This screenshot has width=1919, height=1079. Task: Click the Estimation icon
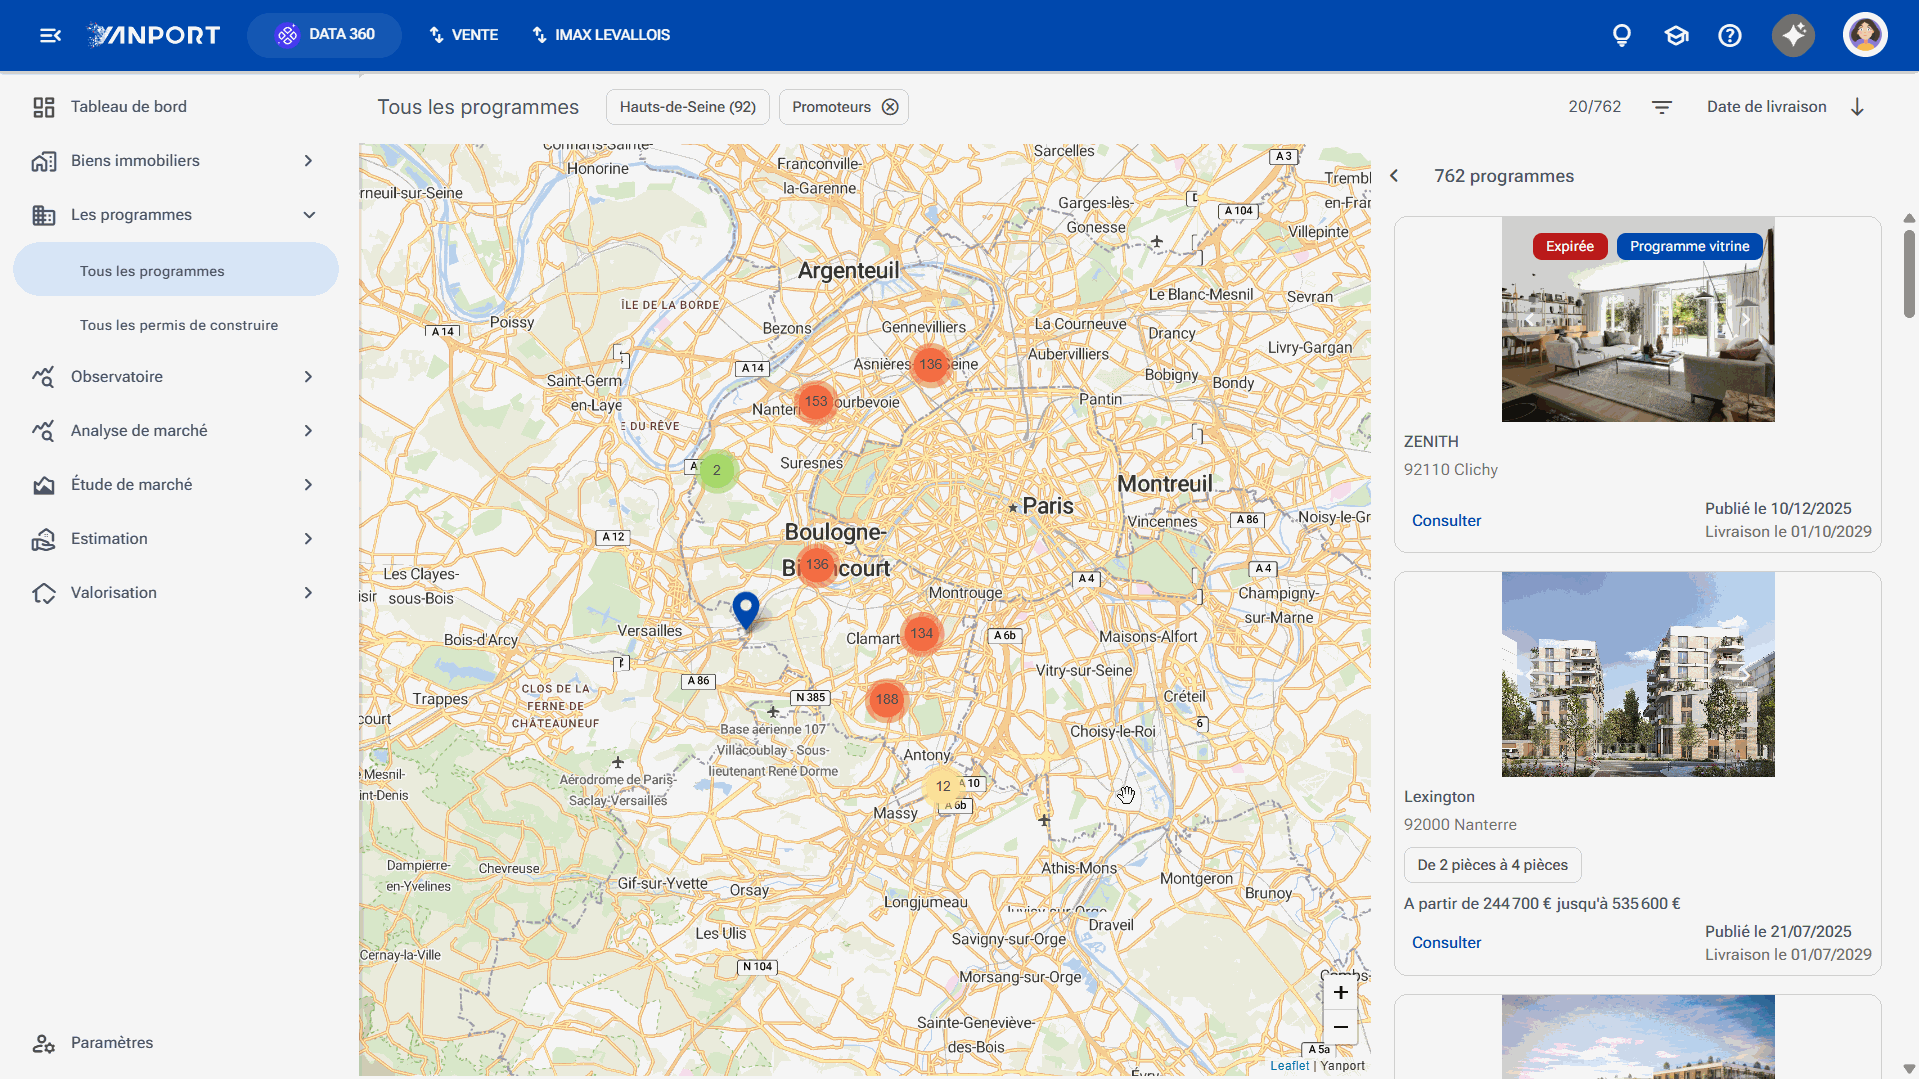click(x=43, y=539)
